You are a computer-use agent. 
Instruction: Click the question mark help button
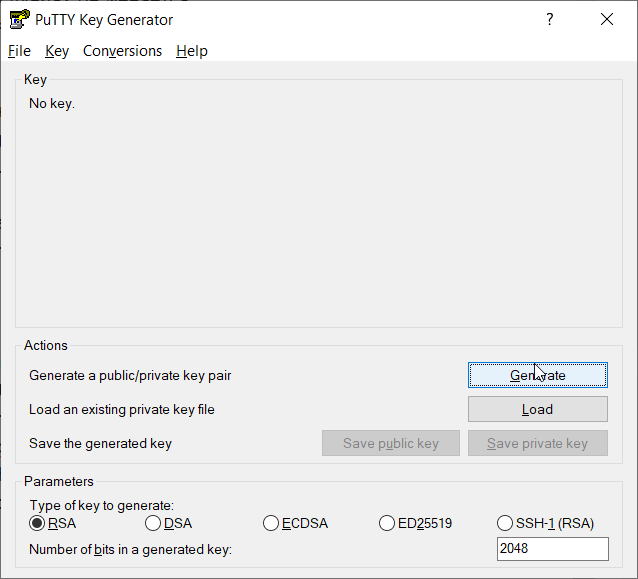pos(549,19)
